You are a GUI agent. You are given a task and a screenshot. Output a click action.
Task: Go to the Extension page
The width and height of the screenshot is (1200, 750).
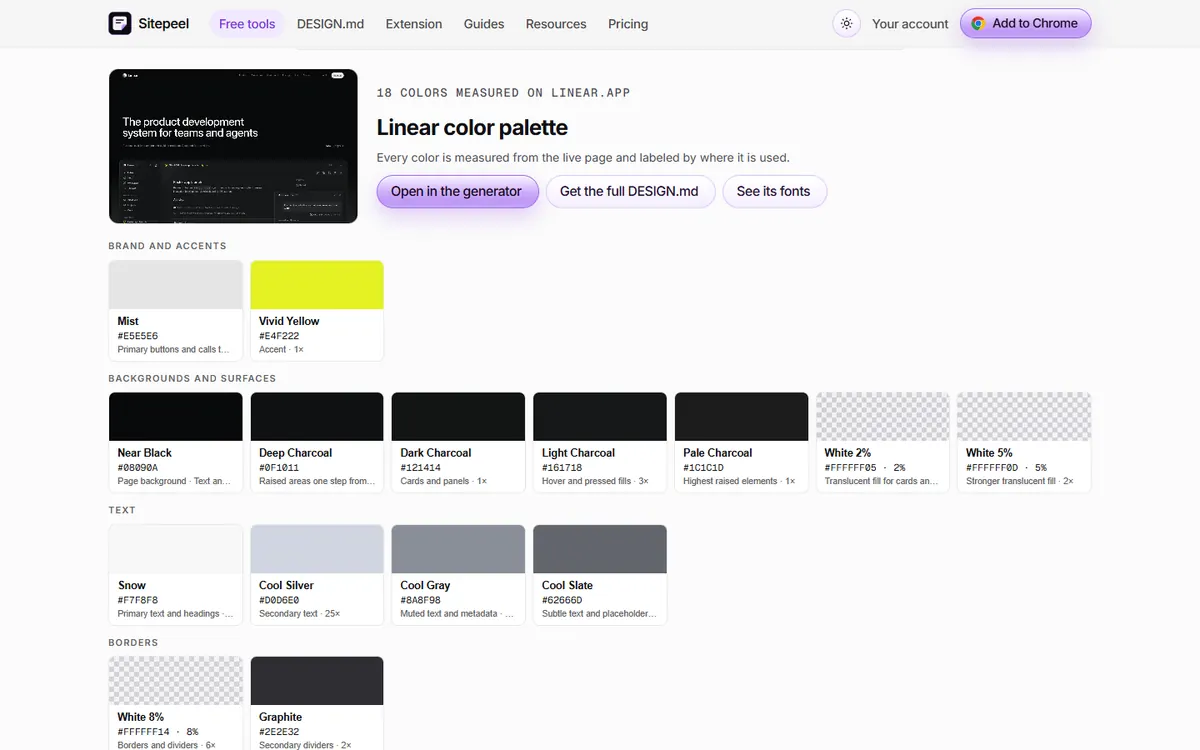click(x=414, y=24)
